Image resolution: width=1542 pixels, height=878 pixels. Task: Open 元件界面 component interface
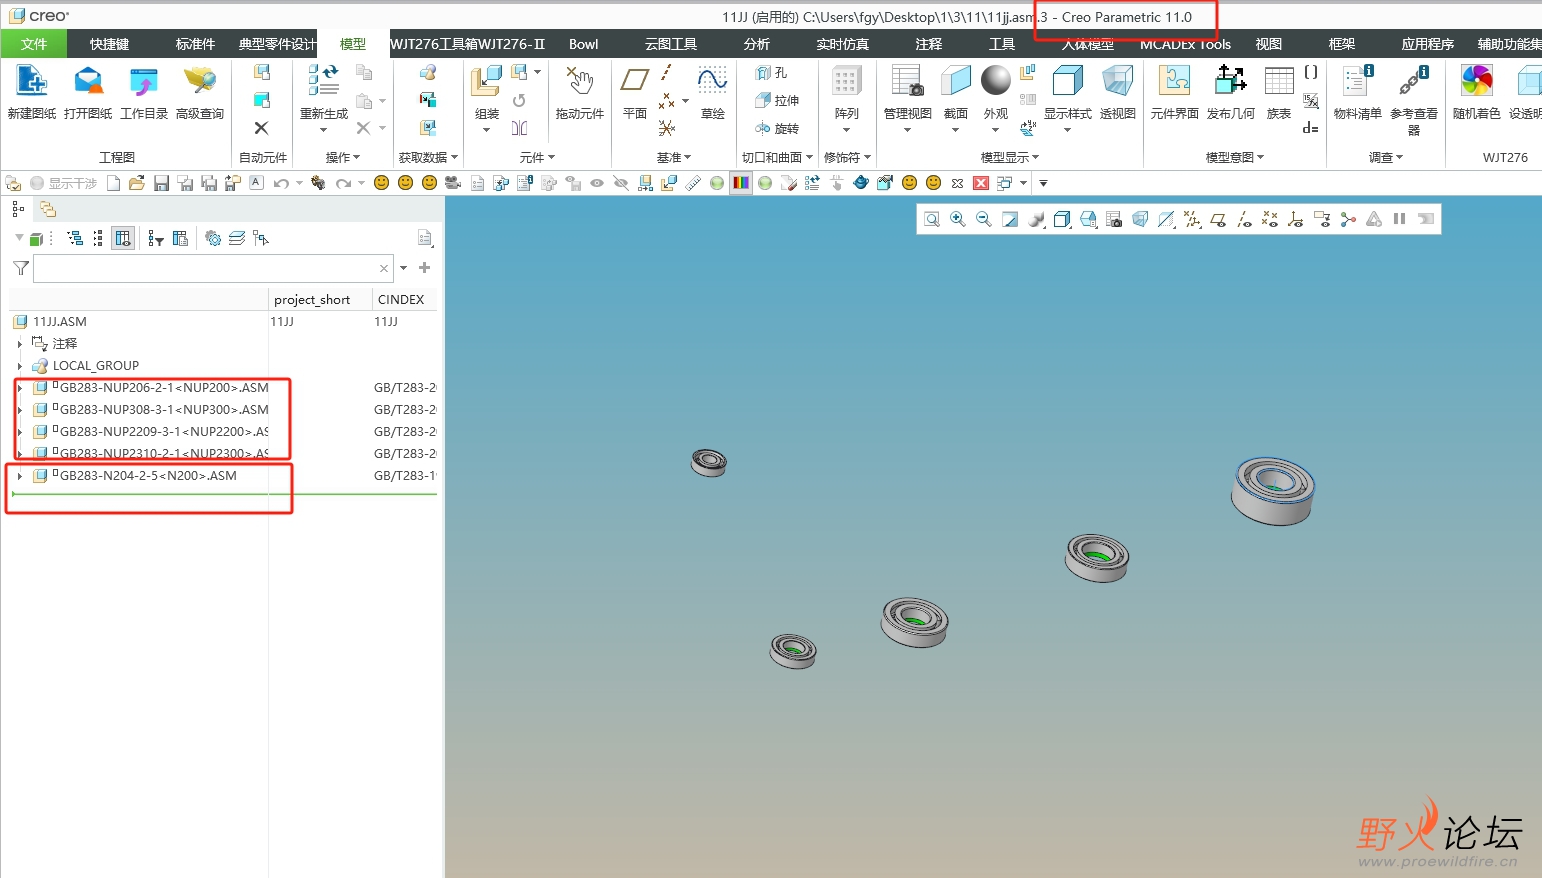click(x=1174, y=80)
